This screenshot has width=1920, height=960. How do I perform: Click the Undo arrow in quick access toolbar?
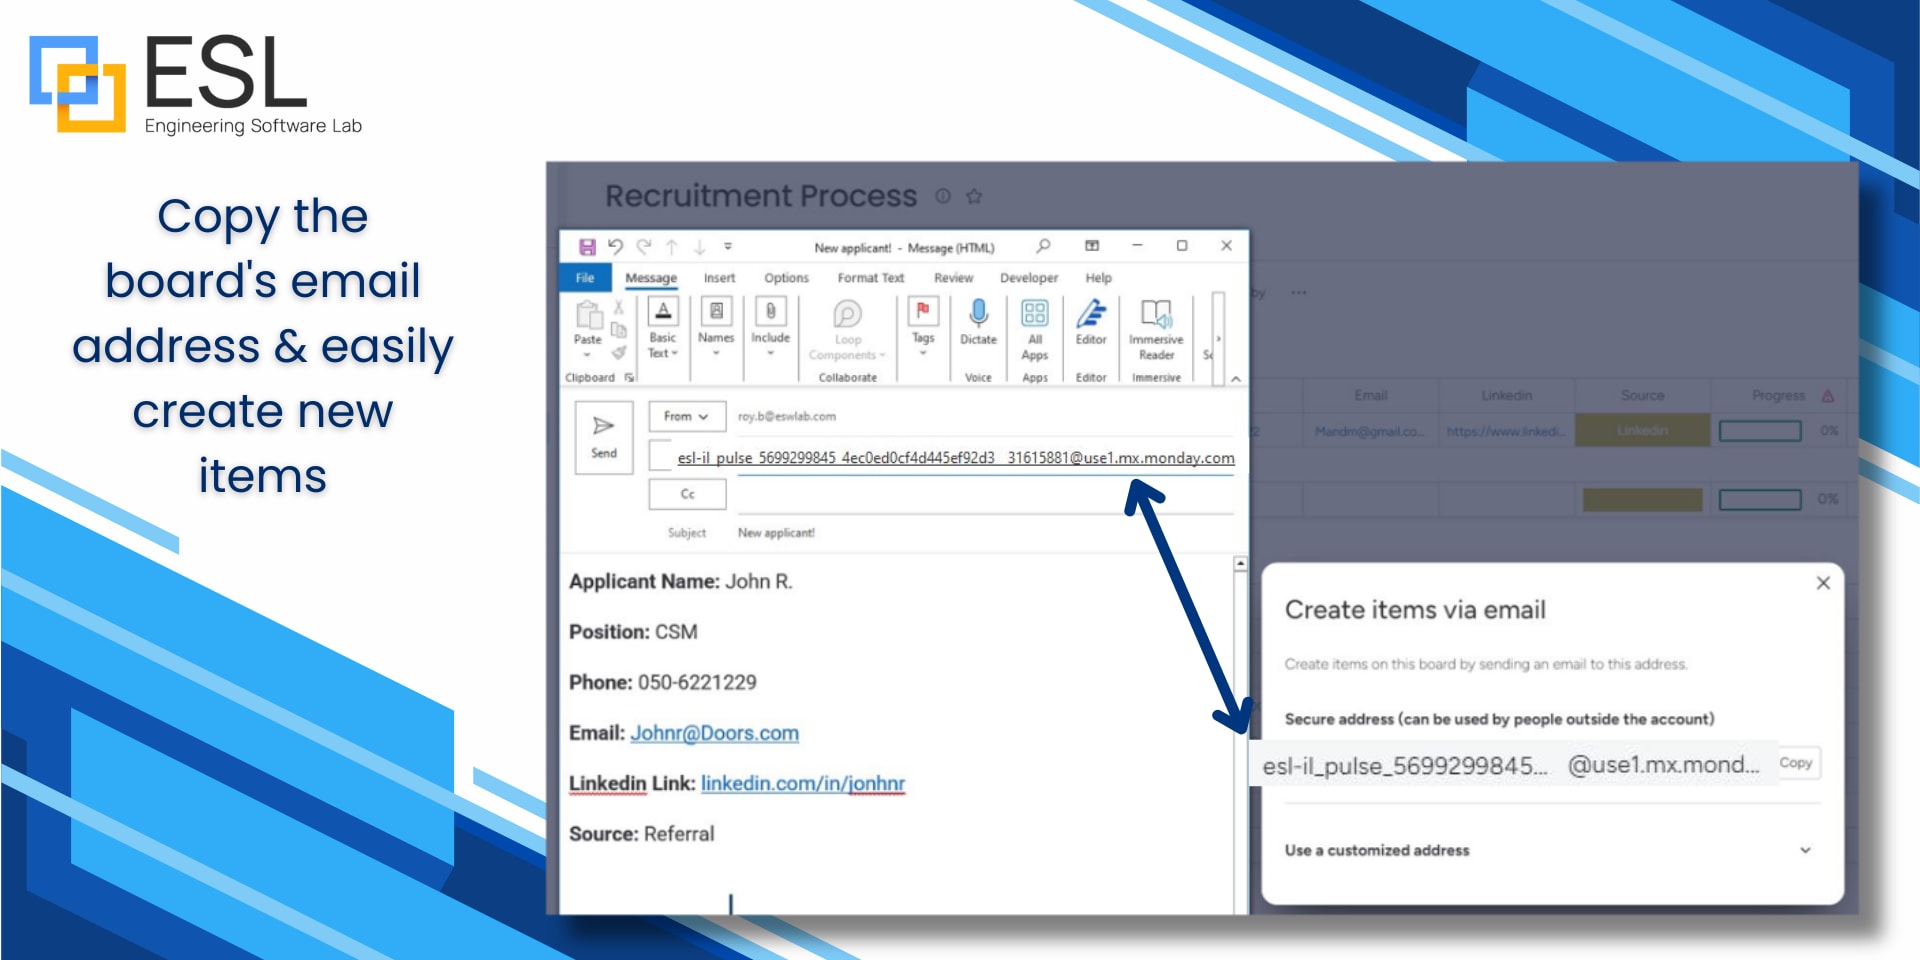click(x=615, y=246)
